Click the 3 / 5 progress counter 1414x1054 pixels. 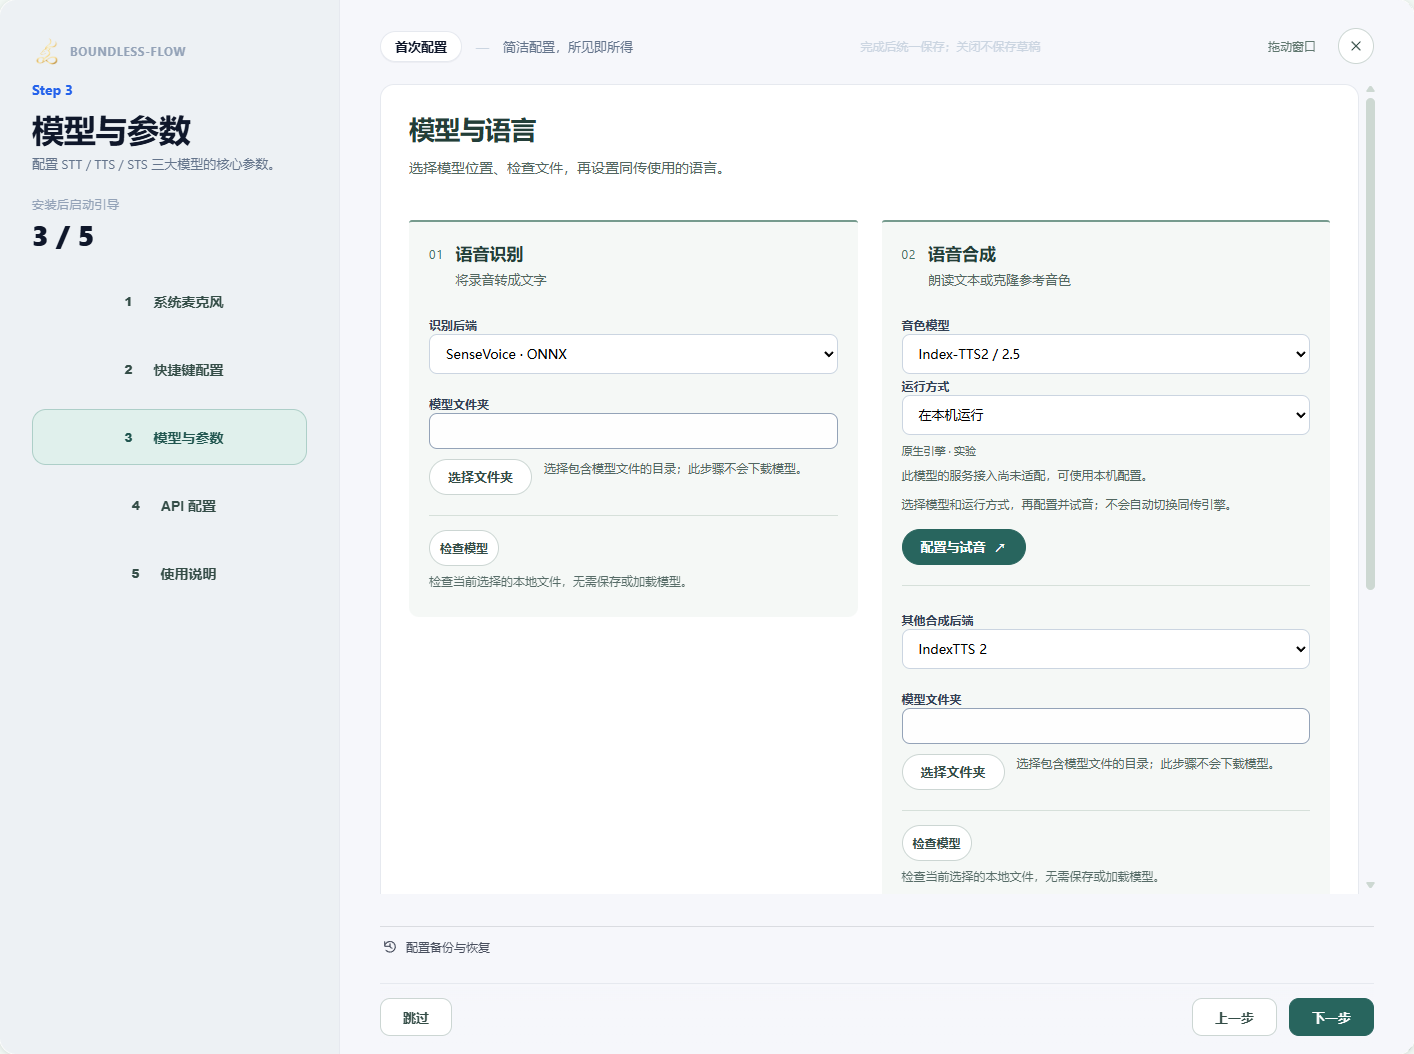click(63, 237)
